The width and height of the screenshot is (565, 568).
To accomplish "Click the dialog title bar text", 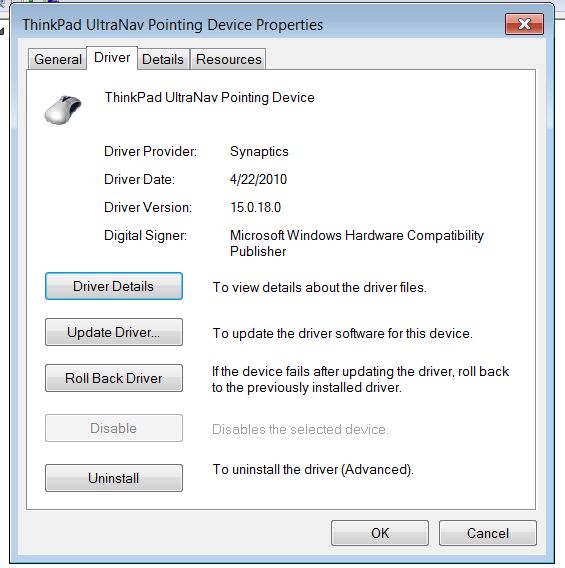I will point(172,25).
